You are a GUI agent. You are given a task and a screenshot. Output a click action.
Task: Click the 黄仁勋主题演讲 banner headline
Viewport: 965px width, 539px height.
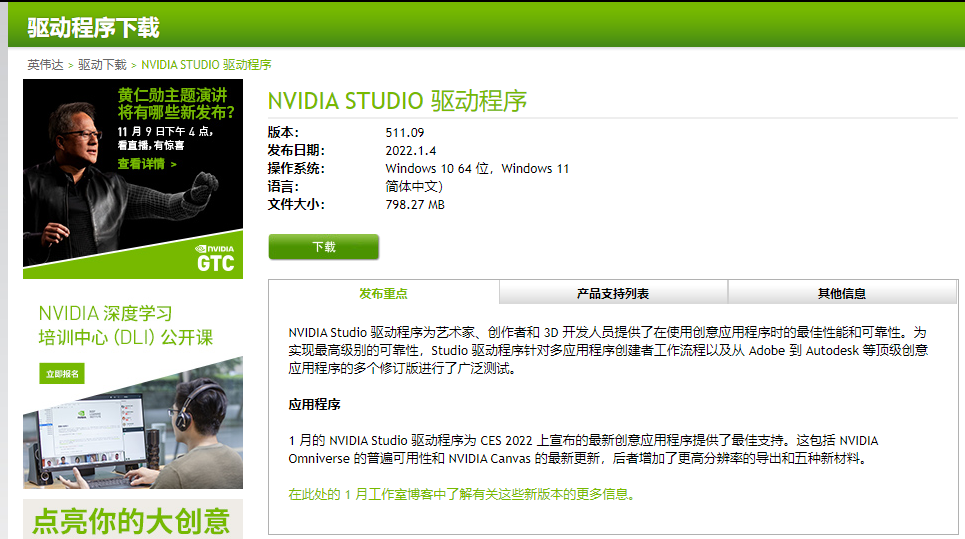[x=178, y=103]
